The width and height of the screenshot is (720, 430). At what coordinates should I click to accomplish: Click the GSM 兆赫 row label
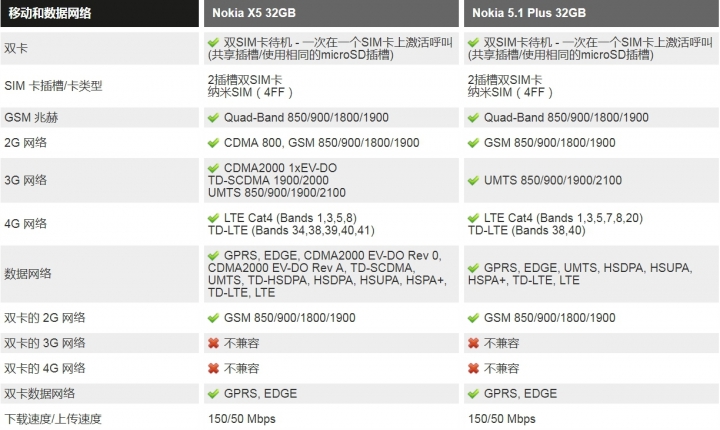pos(31,118)
